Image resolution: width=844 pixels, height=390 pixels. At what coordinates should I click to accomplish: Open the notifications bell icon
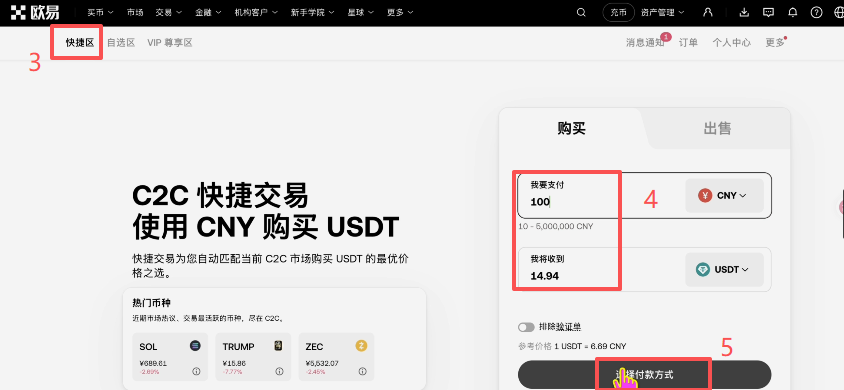click(x=792, y=12)
